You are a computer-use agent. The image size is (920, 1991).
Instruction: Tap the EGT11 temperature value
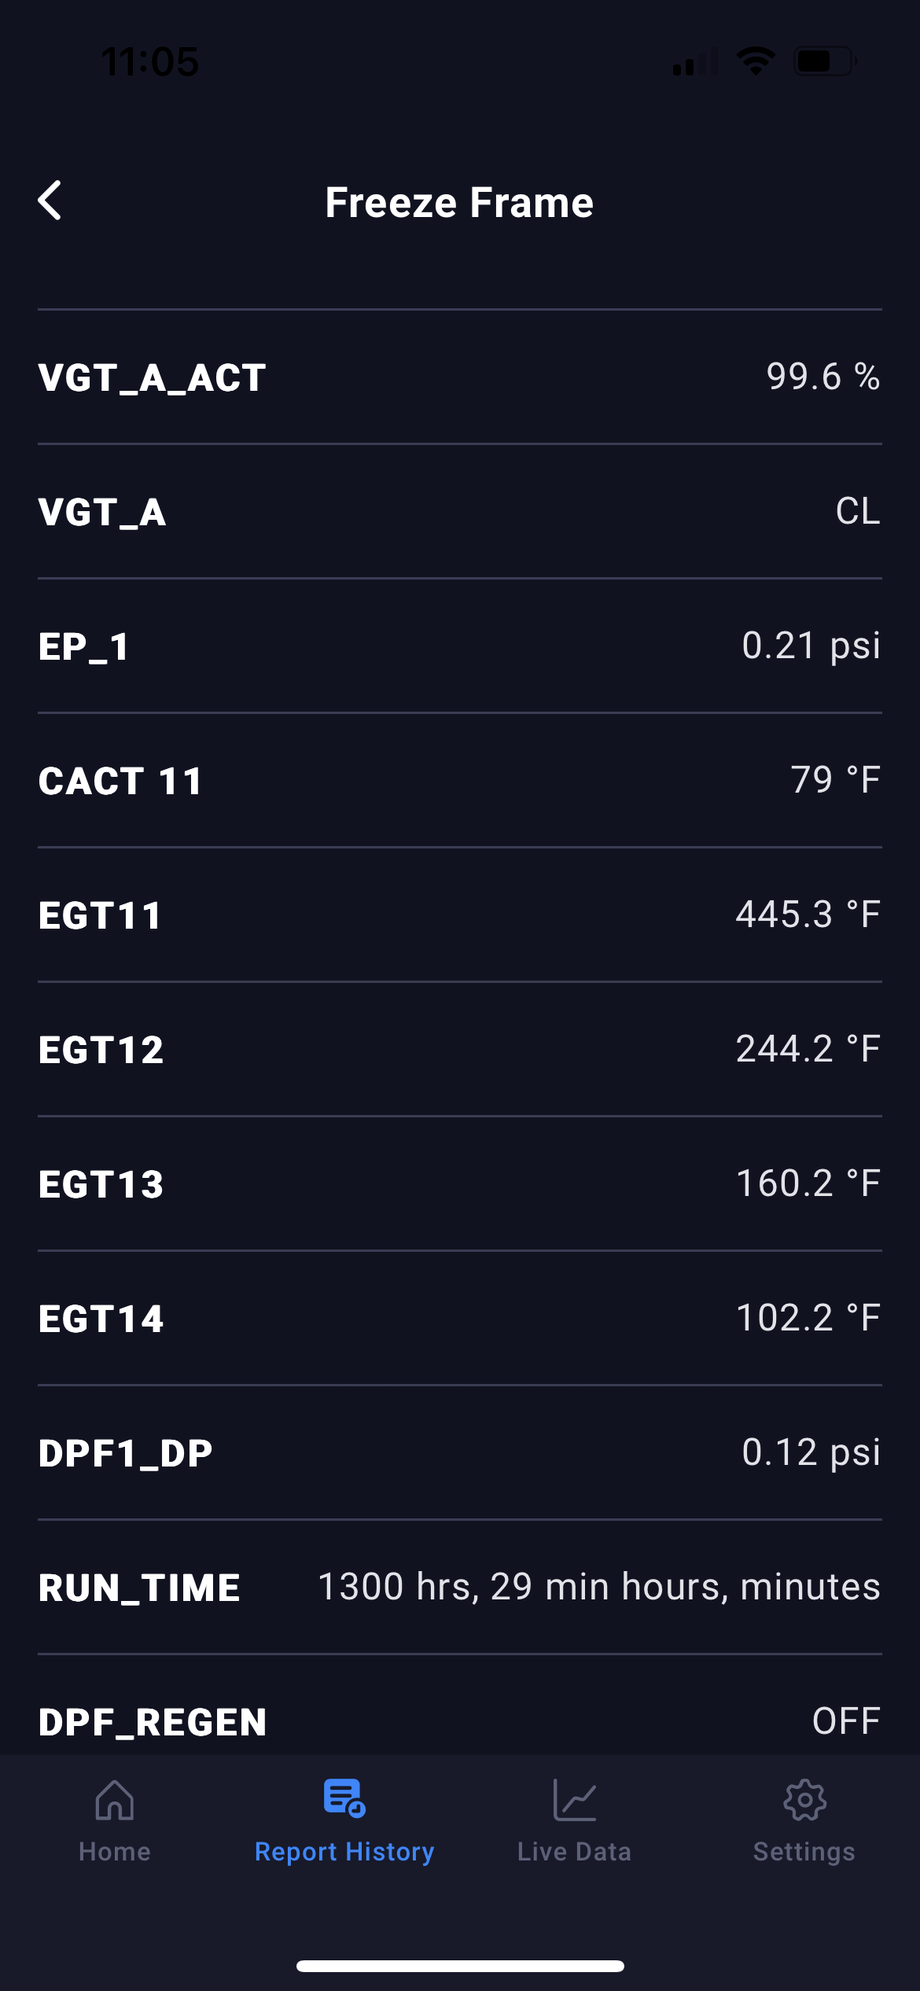[807, 914]
